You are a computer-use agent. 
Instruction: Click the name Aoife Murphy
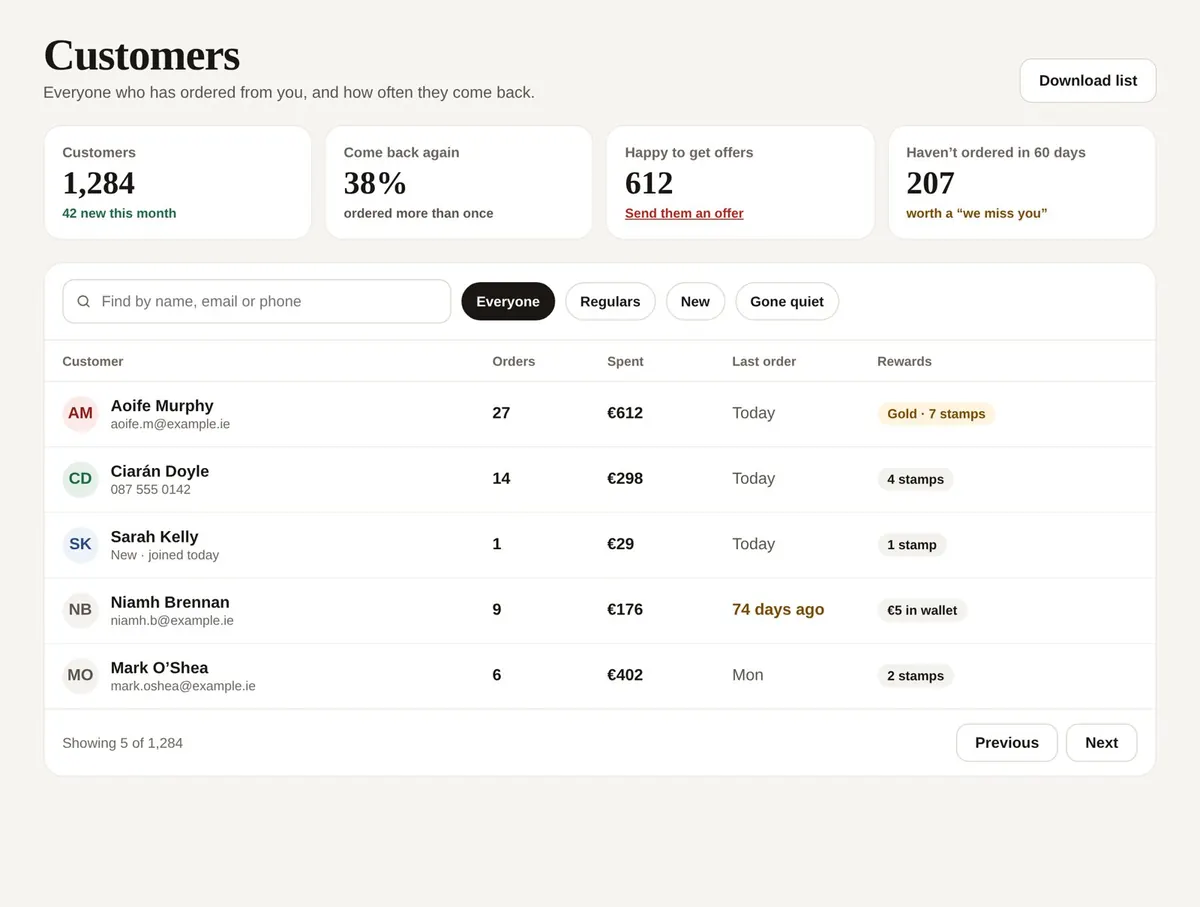tap(162, 405)
